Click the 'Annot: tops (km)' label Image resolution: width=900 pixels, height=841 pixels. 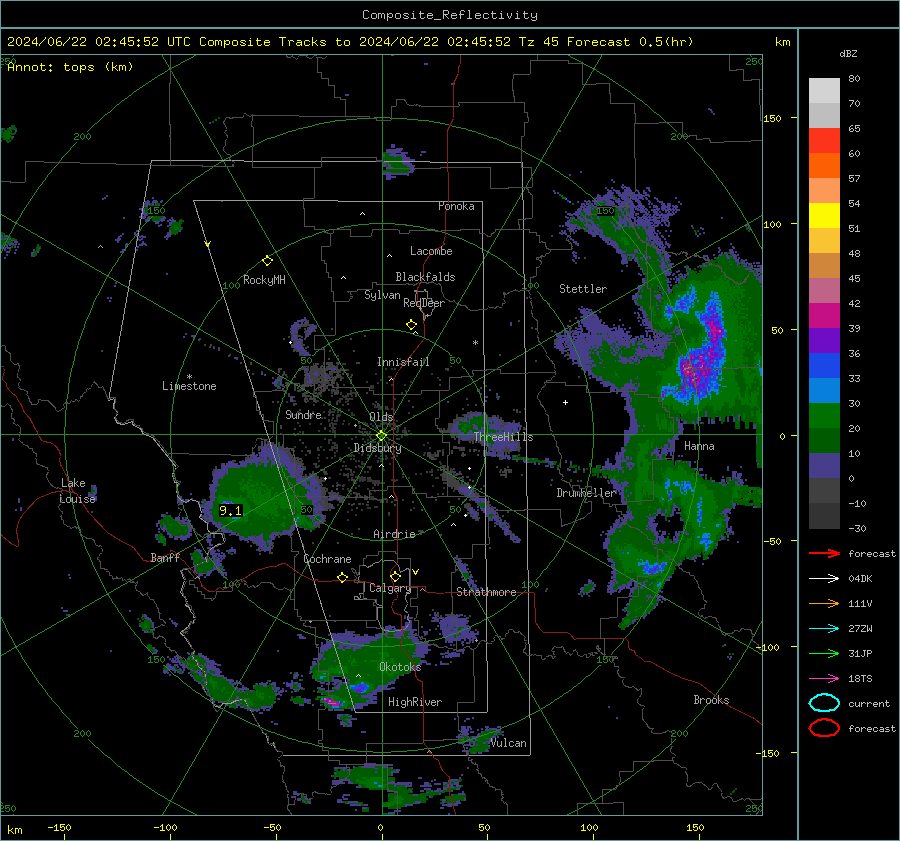pos(70,67)
